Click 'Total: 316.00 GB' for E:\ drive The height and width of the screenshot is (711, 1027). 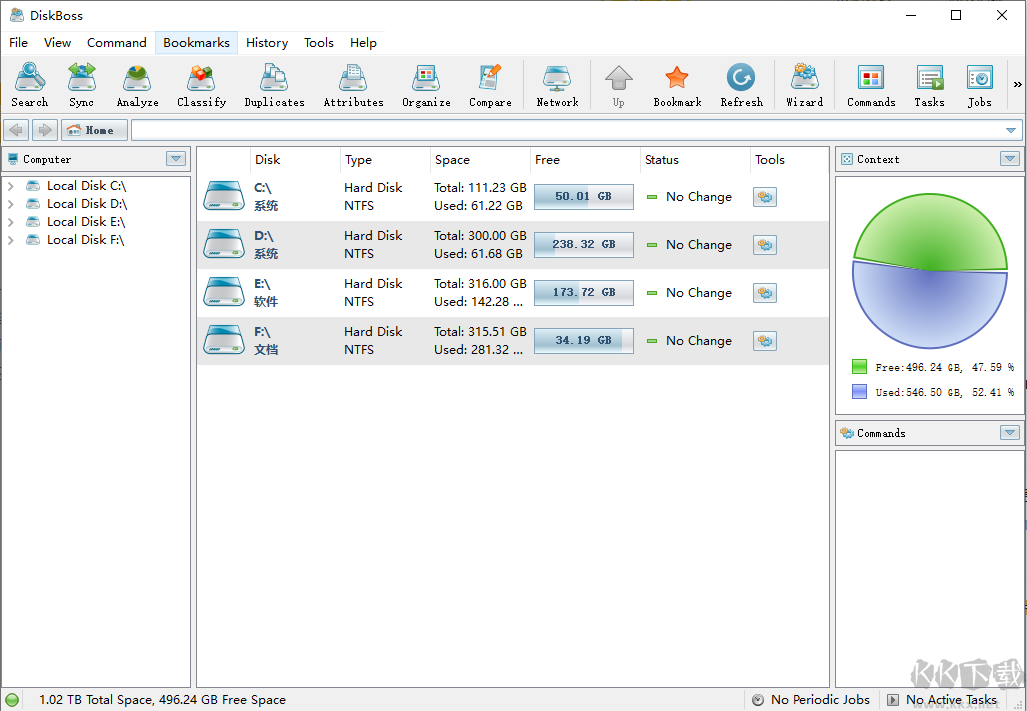coord(480,283)
